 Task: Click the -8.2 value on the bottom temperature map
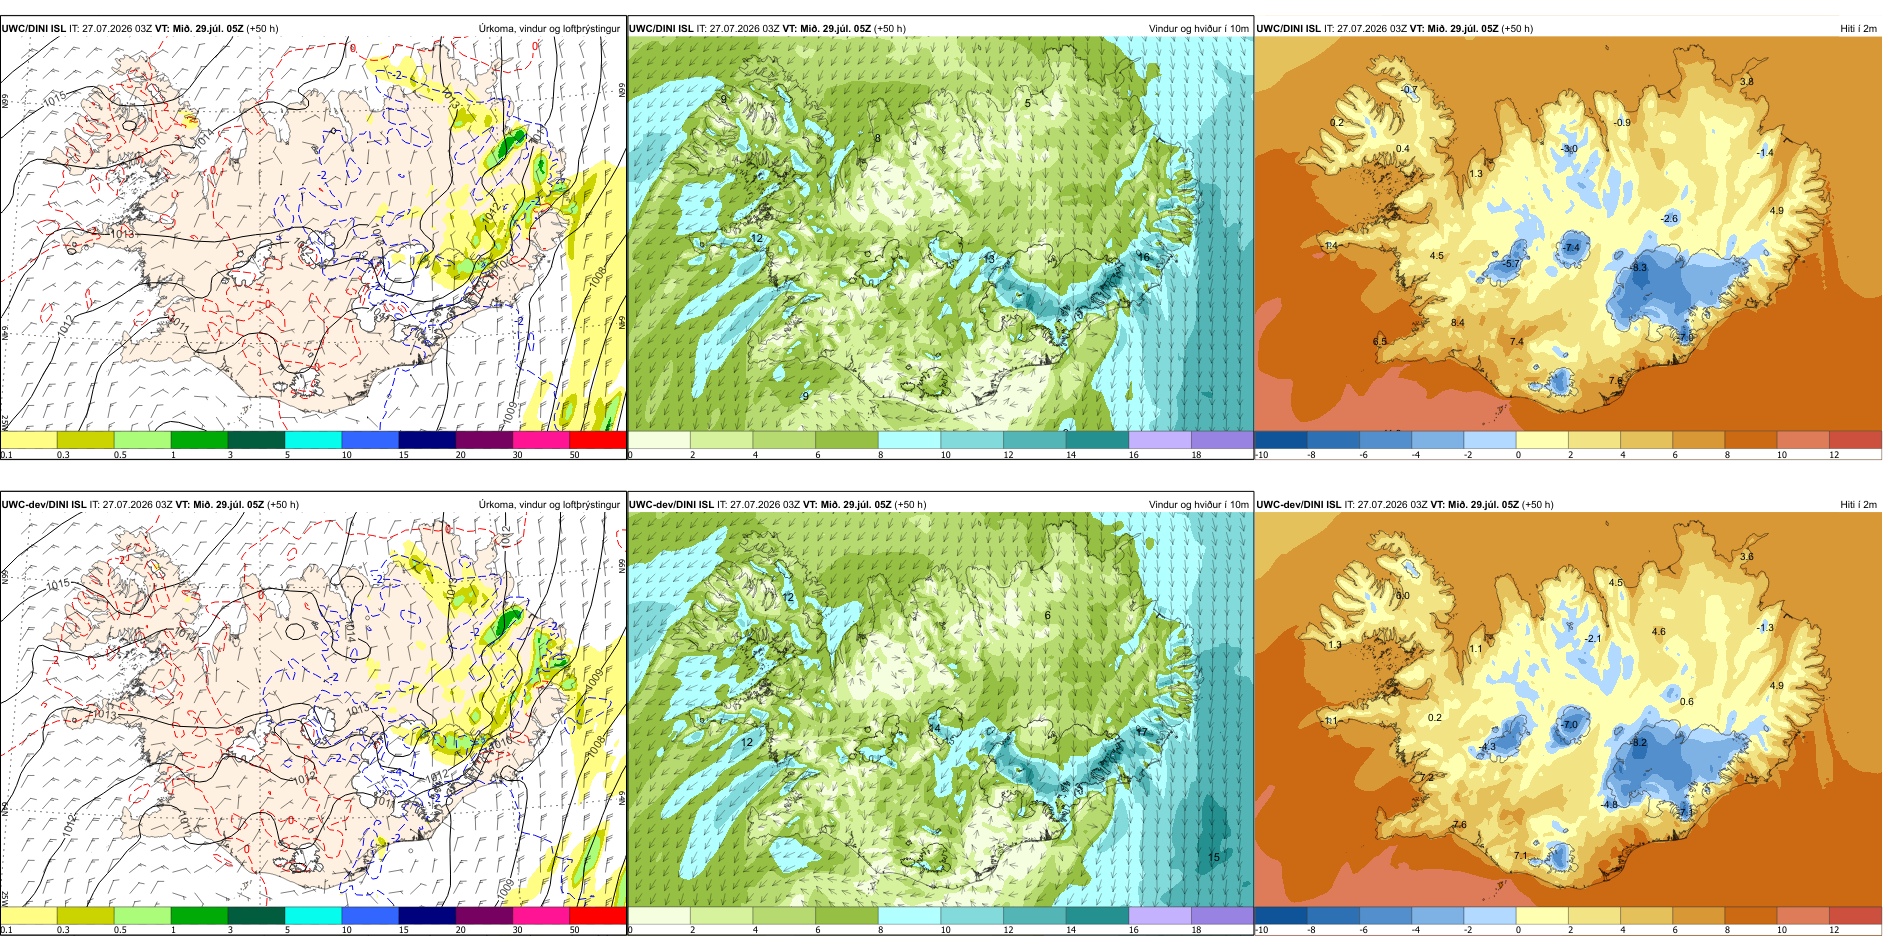coord(1638,743)
